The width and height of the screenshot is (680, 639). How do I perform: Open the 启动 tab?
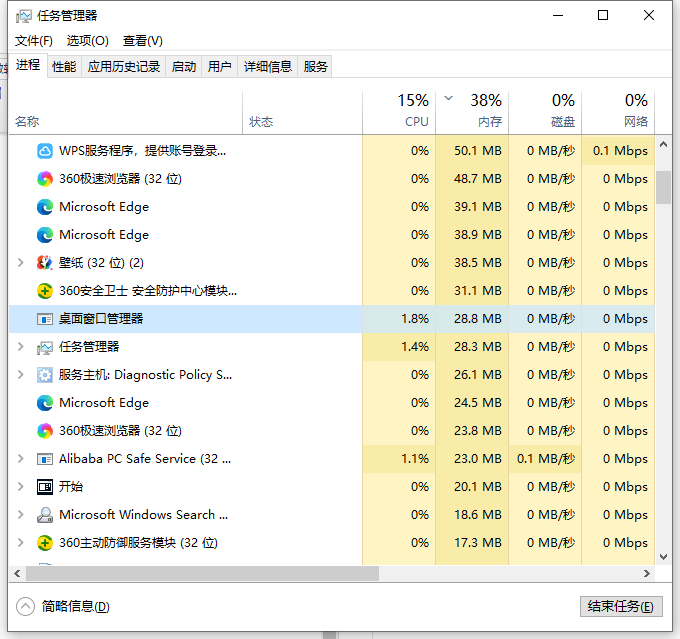(184, 67)
